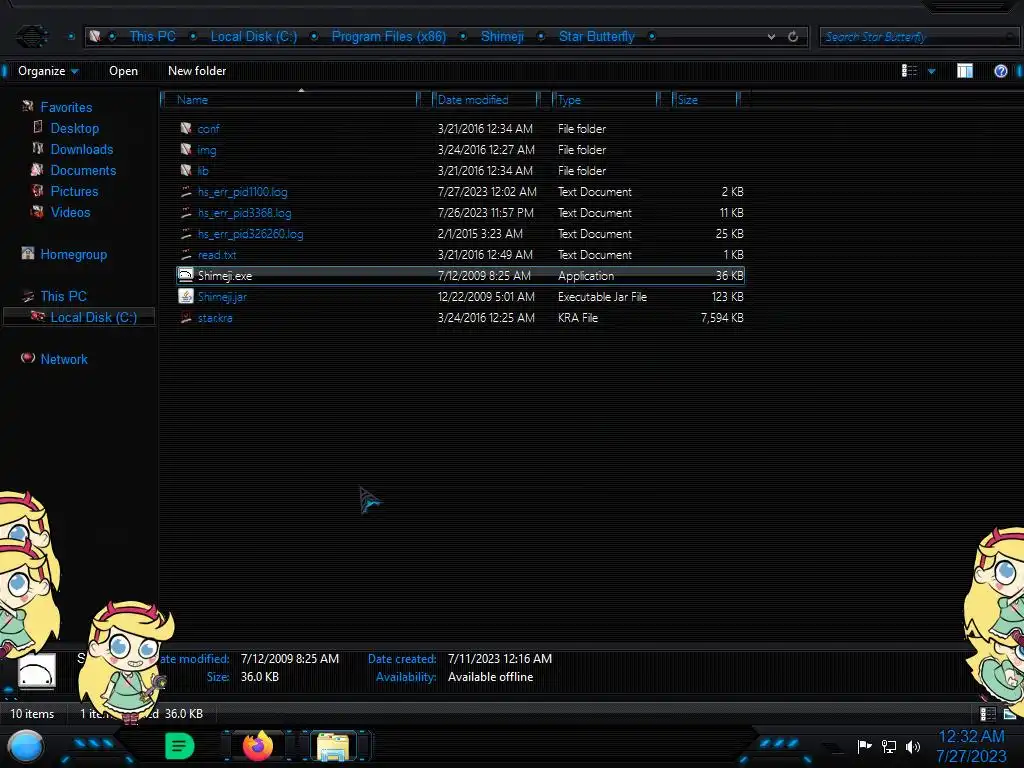The height and width of the screenshot is (768, 1024).
Task: Launch Firefox from the taskbar
Action: [258, 746]
